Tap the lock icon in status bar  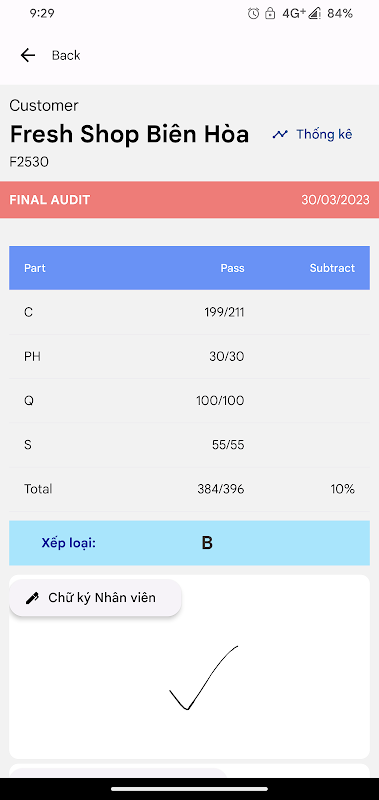click(x=270, y=14)
